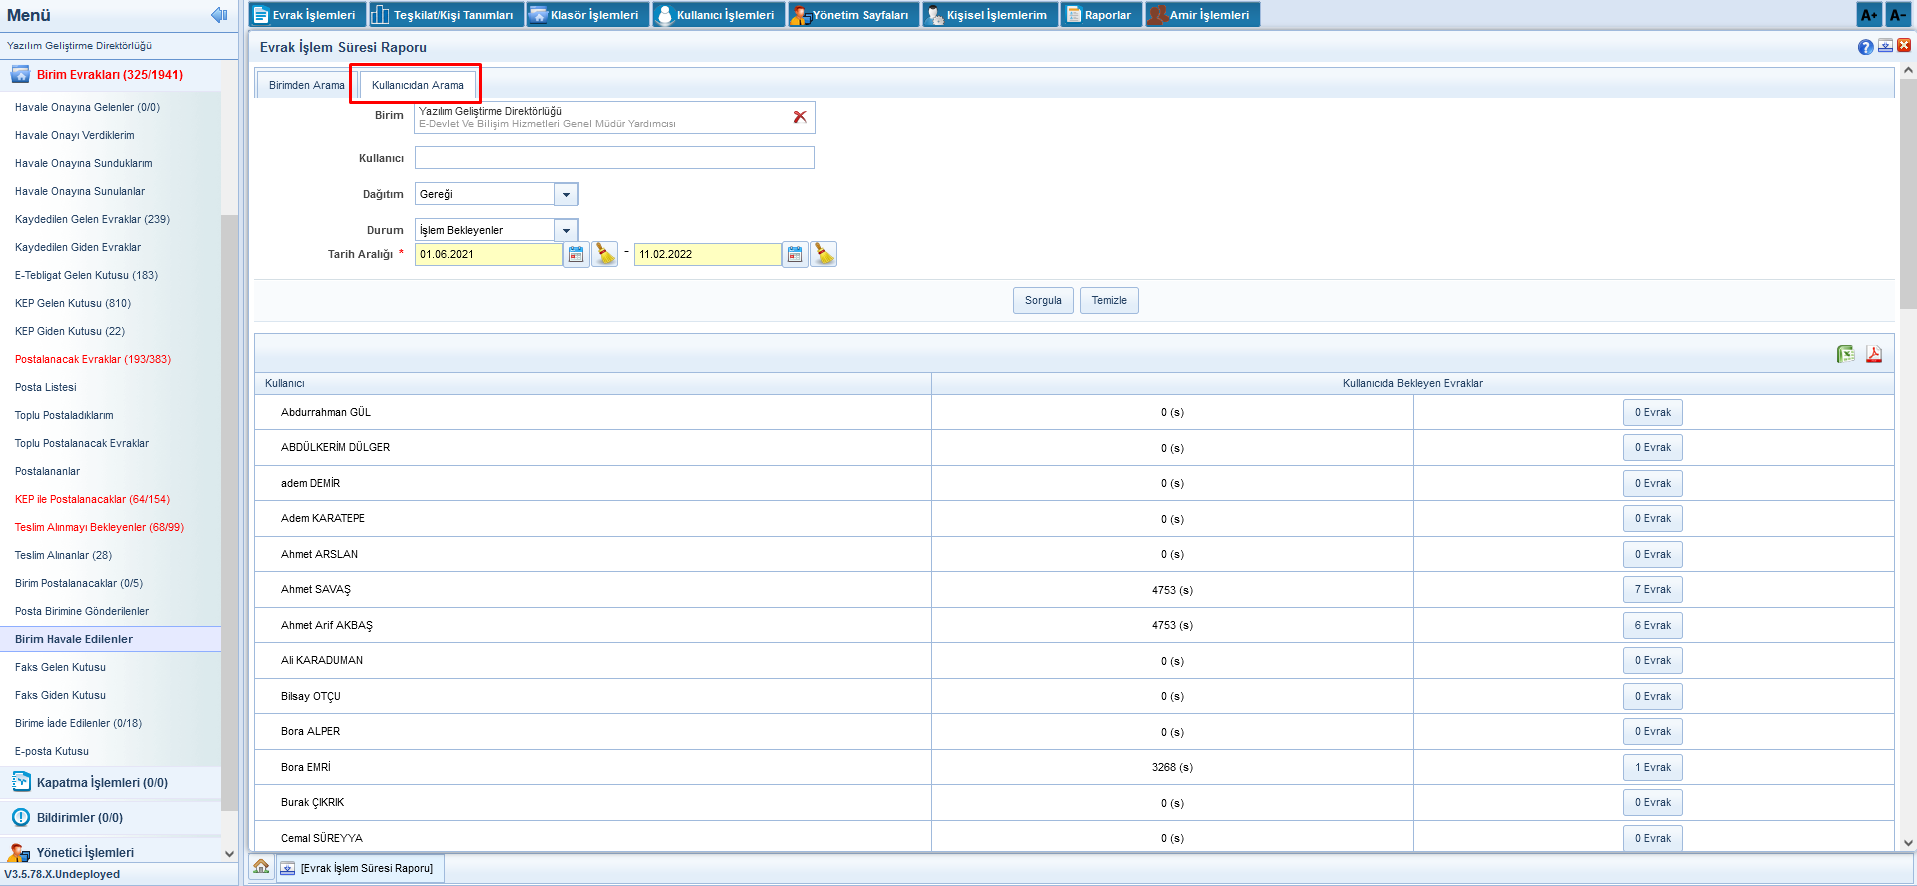Screen dimensions: 1917x886
Task: Open the Dağıtım dropdown
Action: (566, 195)
